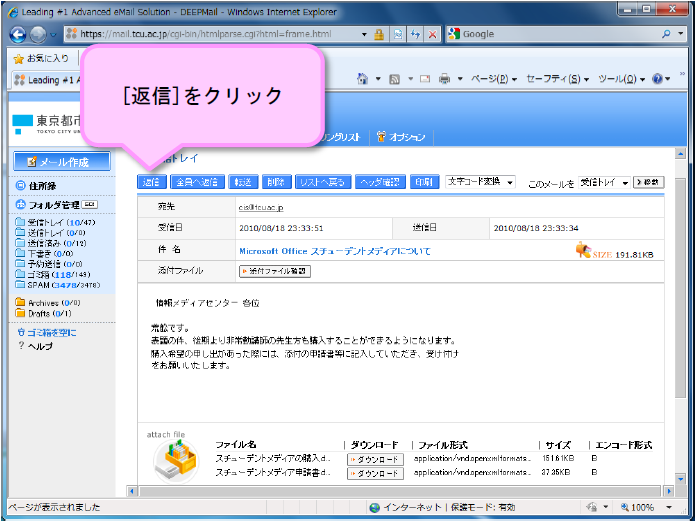Click the RSS feeds icon

tap(394, 79)
